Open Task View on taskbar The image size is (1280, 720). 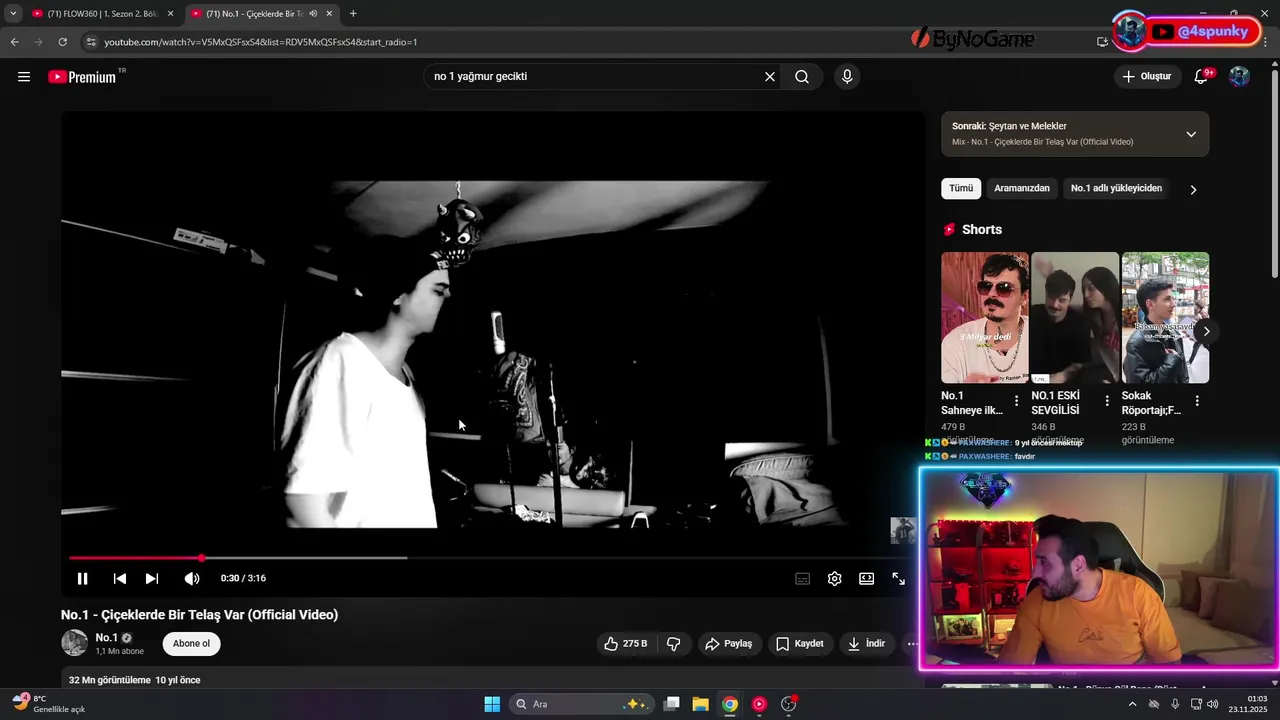pos(672,704)
